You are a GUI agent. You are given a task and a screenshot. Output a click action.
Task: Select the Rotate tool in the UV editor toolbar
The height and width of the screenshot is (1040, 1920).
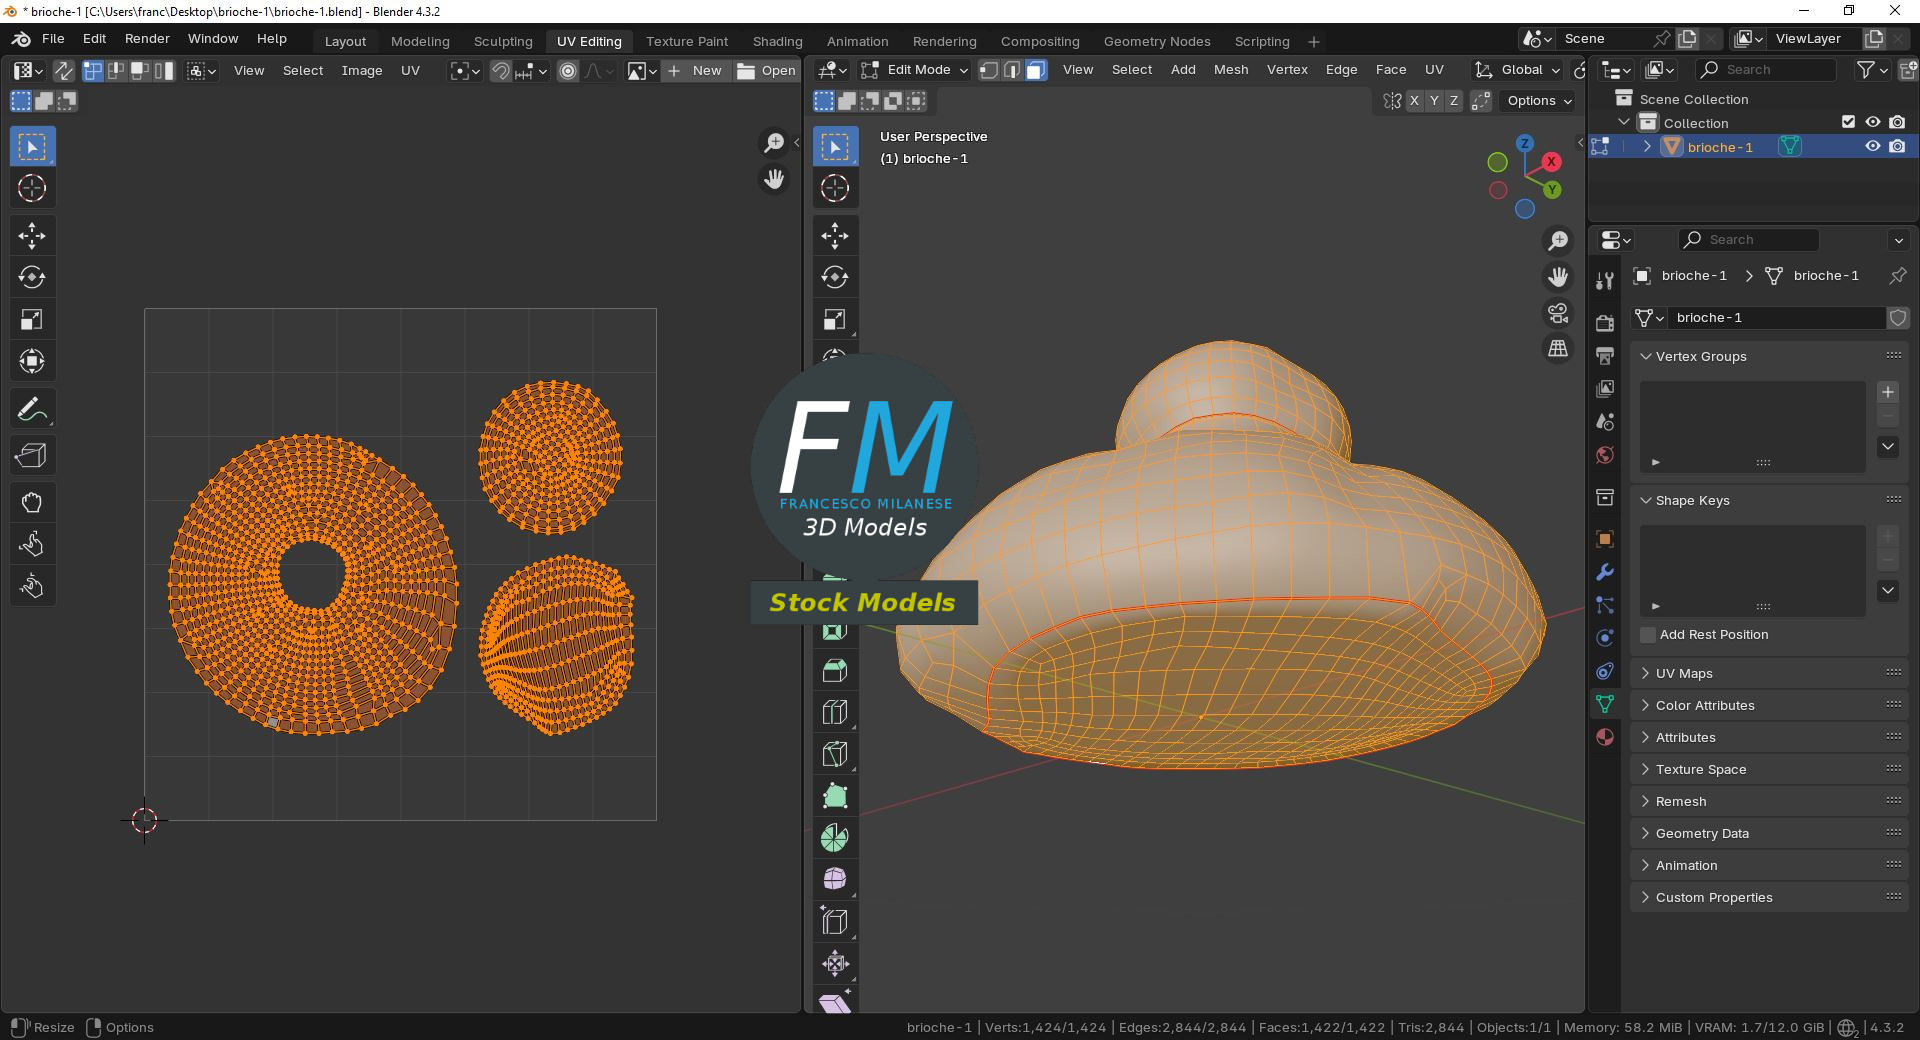point(32,278)
